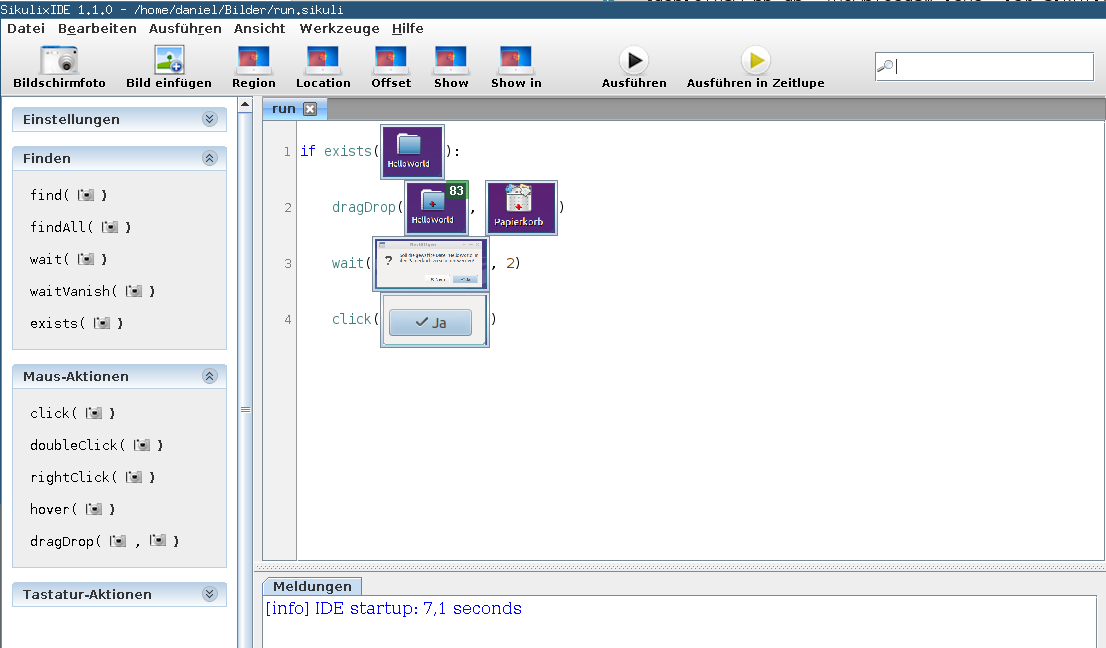Click the Bild einfügen toolbar icon
Viewport: 1106px width, 648px height.
(168, 61)
